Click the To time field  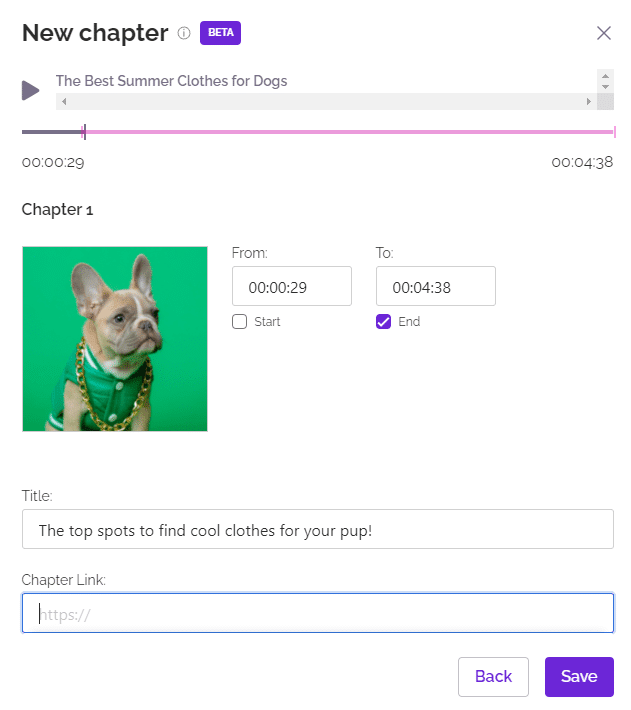pos(435,286)
